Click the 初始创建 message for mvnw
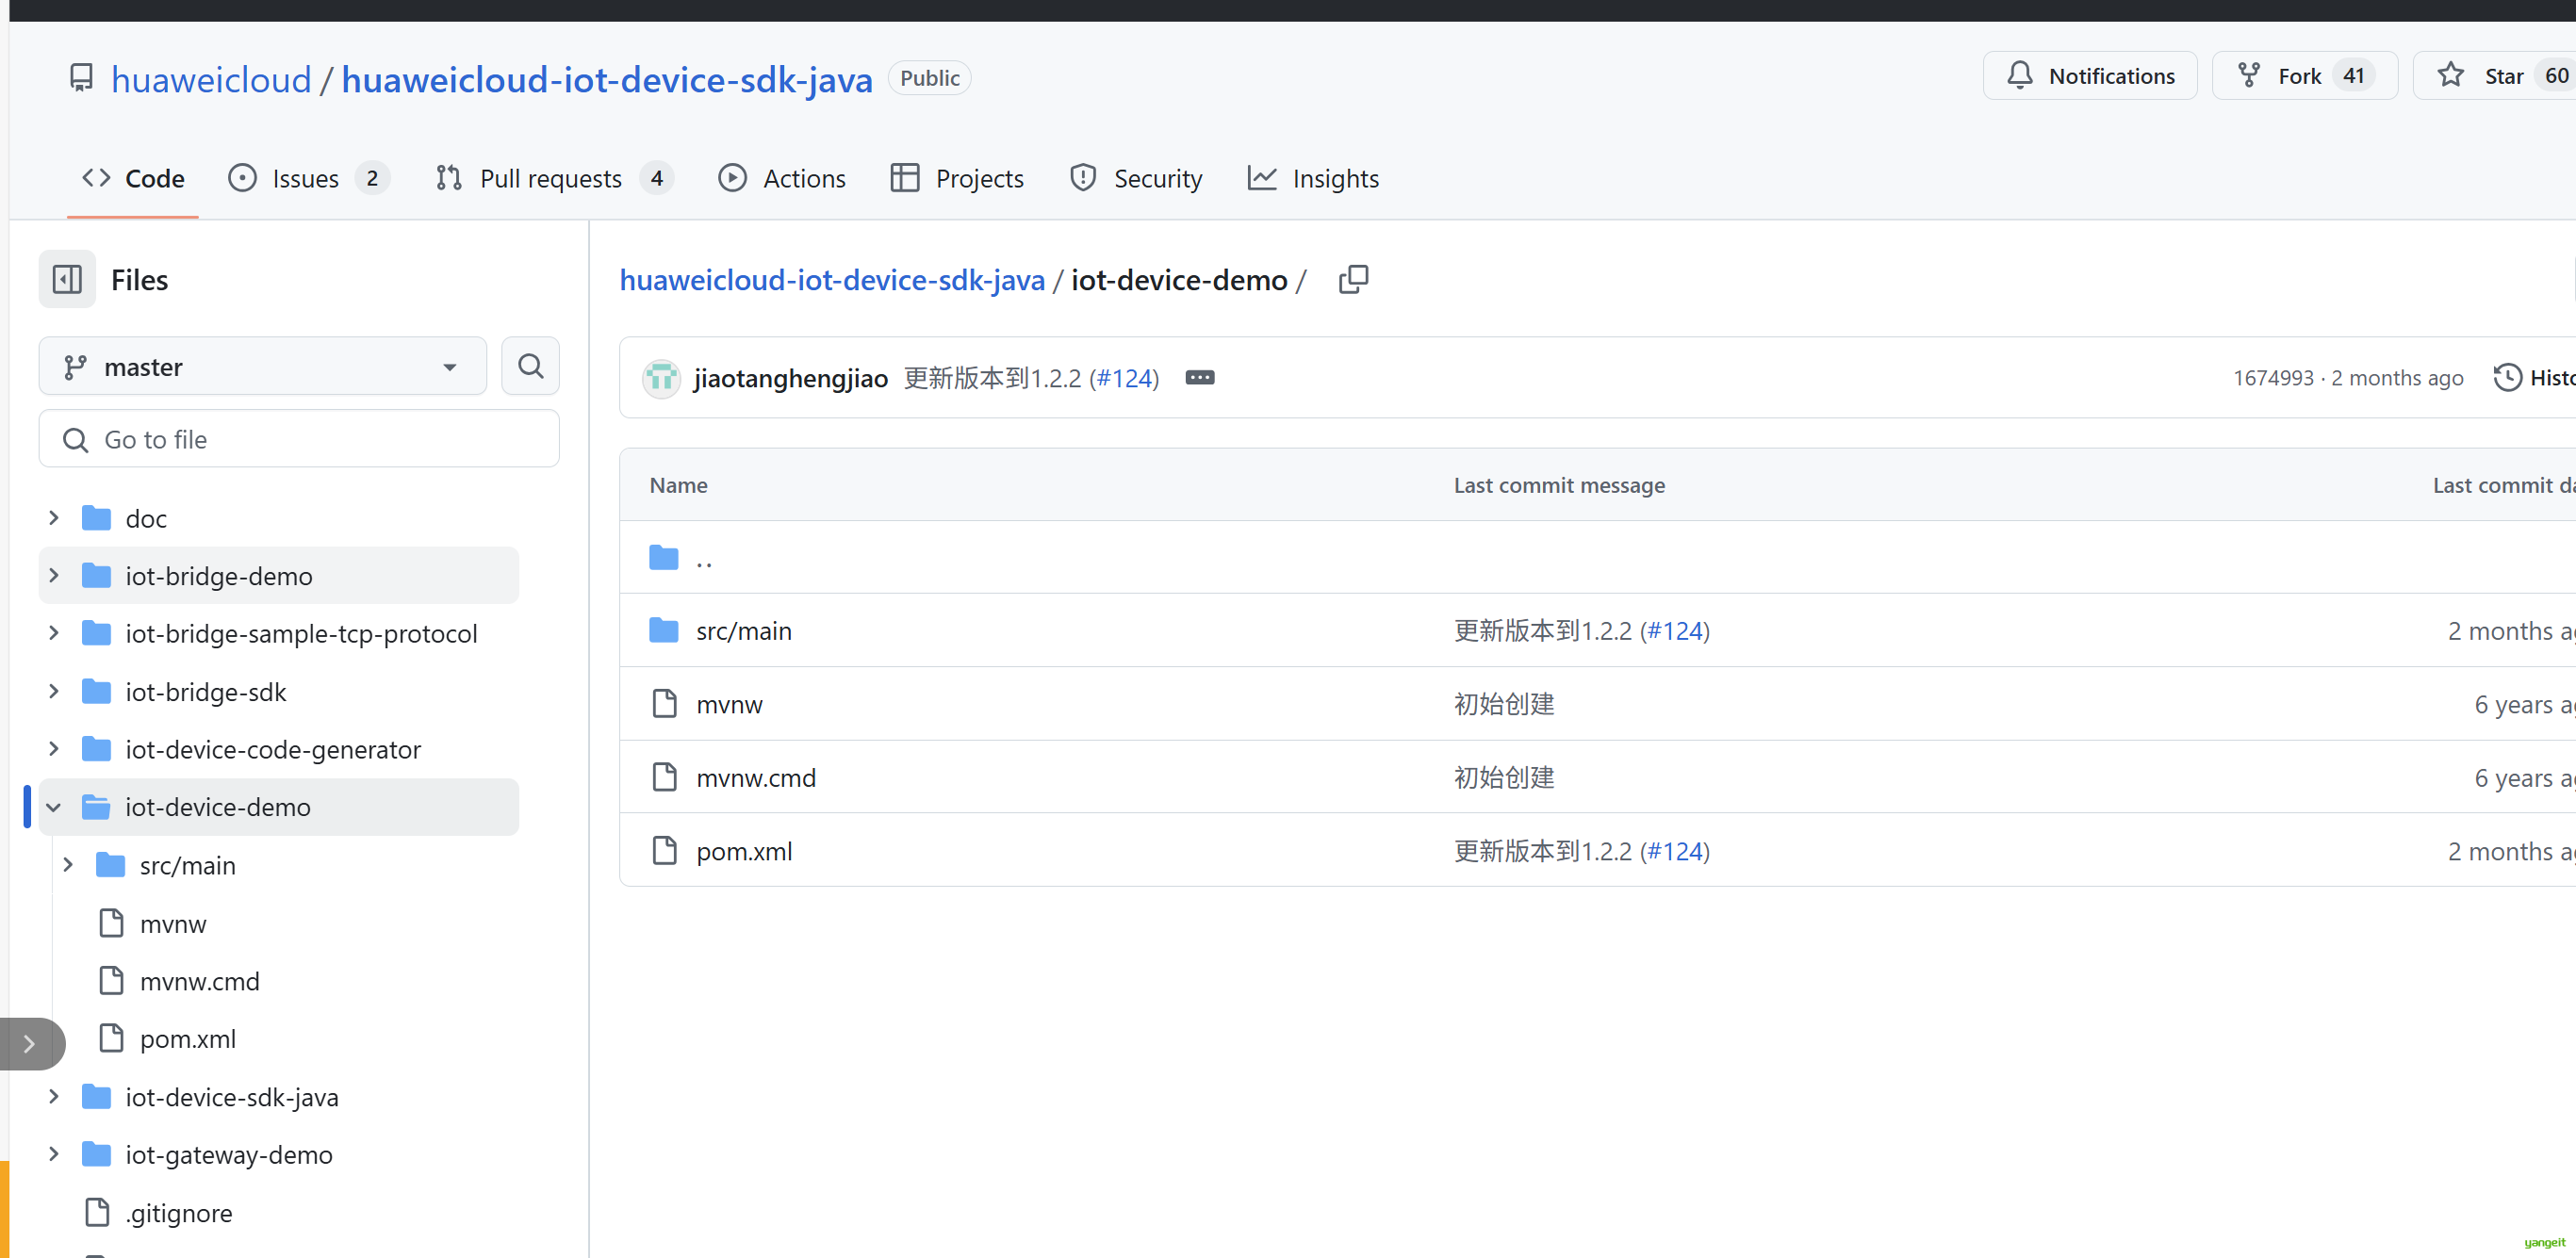This screenshot has width=2576, height=1258. click(x=1504, y=704)
